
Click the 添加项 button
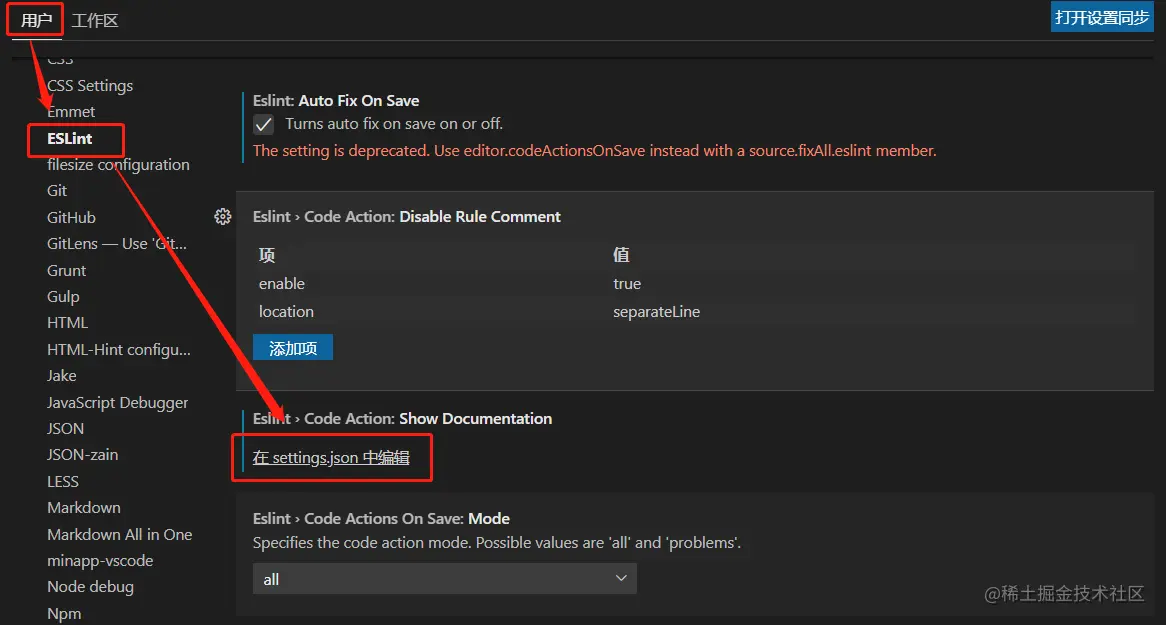pyautogui.click(x=292, y=347)
